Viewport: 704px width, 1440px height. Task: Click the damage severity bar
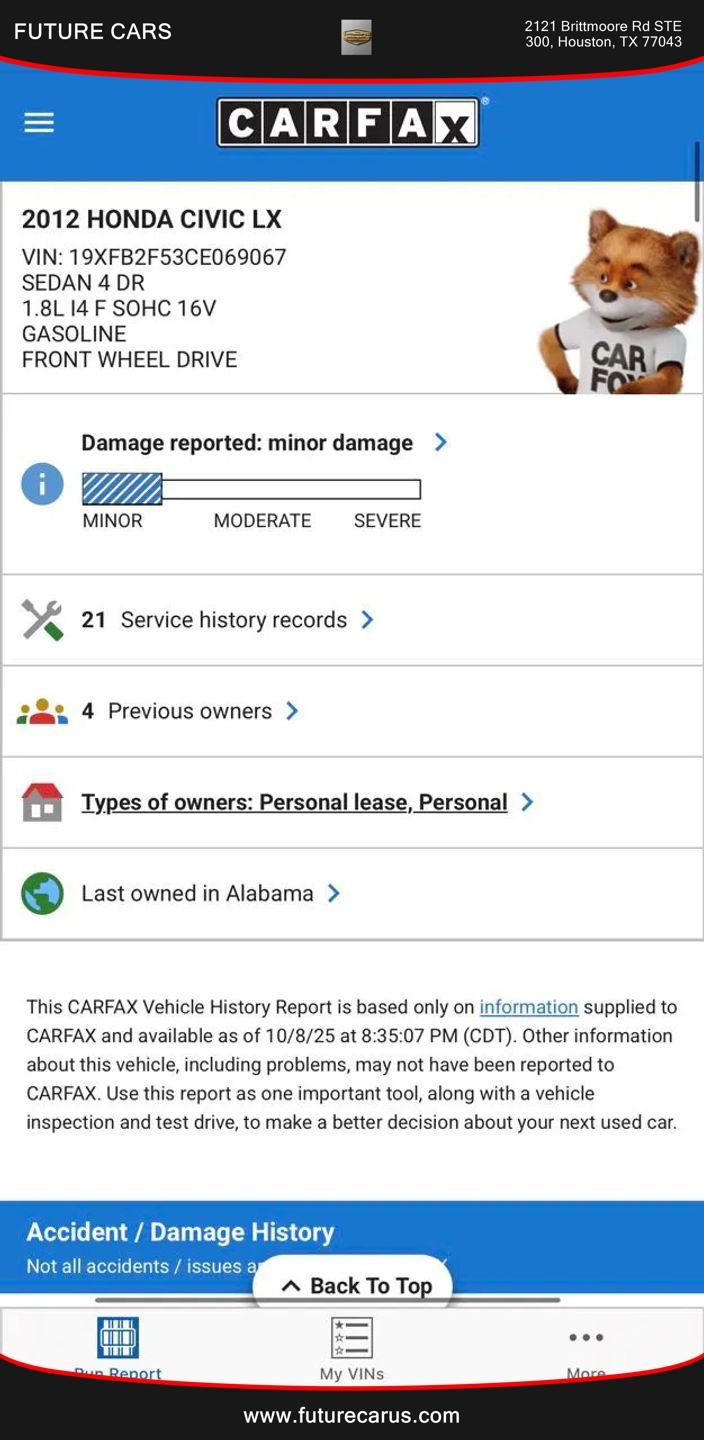pyautogui.click(x=251, y=489)
